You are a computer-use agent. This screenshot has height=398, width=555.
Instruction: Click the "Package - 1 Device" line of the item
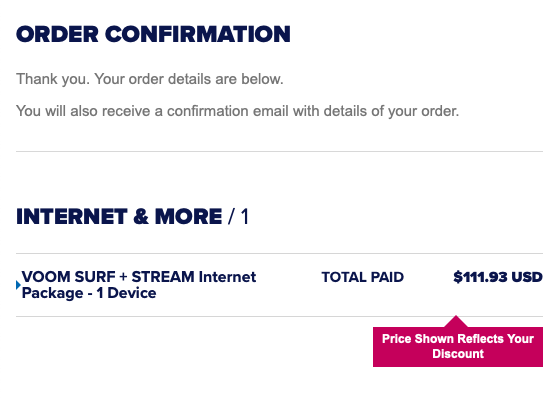[89, 293]
